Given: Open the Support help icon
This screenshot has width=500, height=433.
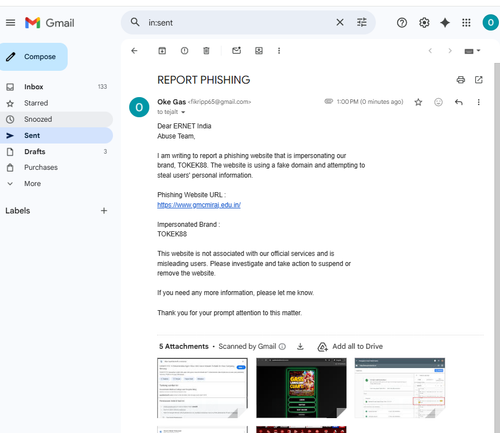Looking at the screenshot, I should coord(402,23).
